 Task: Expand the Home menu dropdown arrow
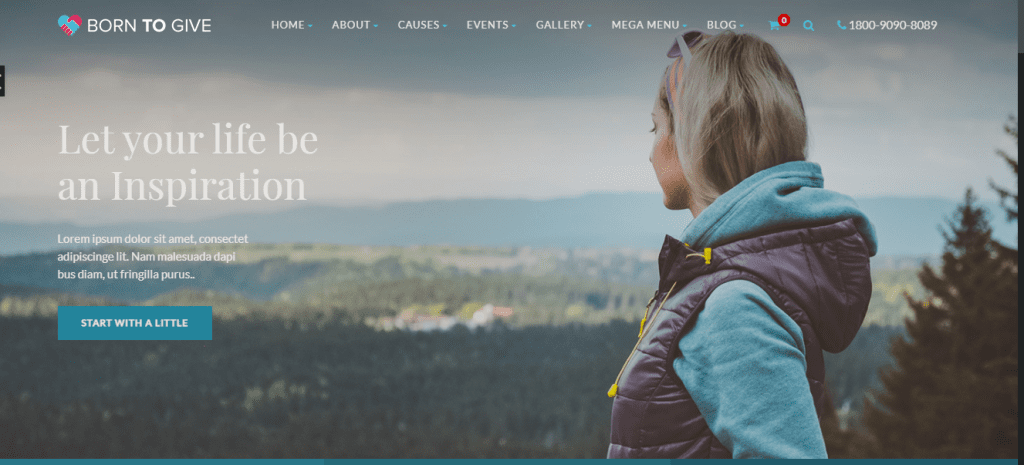[310, 26]
